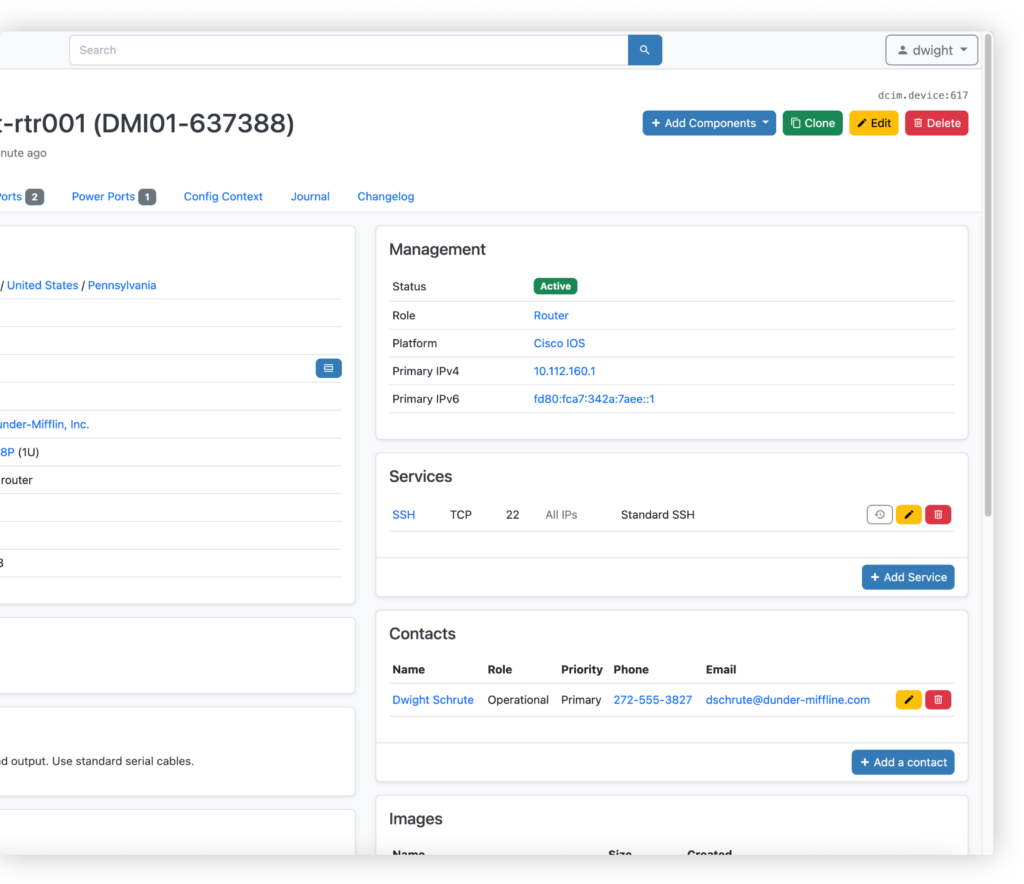
Task: Click the trash icon on the Delete button
Action: click(x=919, y=123)
